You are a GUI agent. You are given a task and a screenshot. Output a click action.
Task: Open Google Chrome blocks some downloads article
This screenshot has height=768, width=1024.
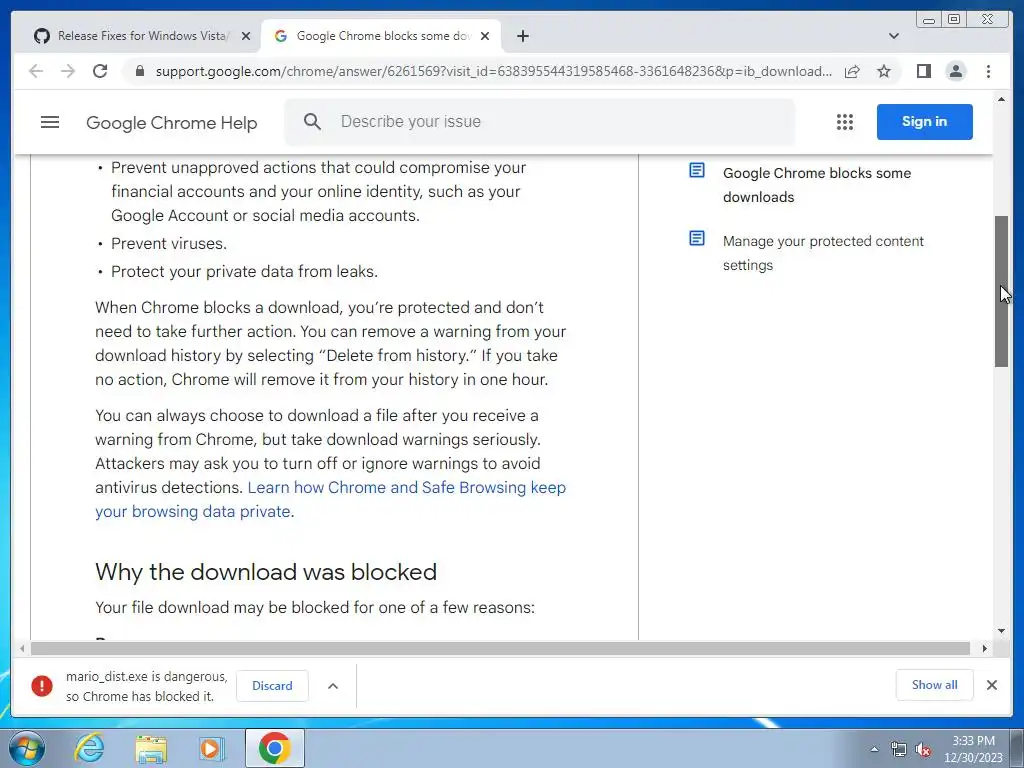[x=816, y=185]
